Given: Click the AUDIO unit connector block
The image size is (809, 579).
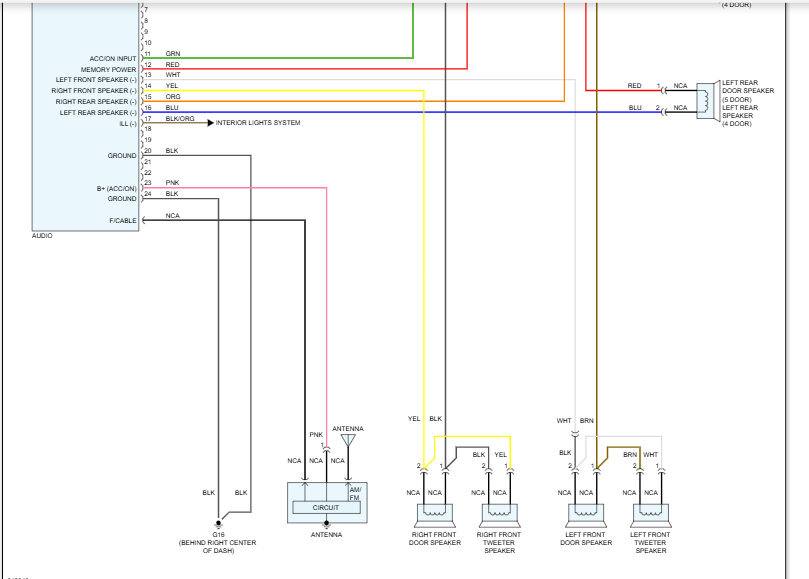Looking at the screenshot, I should tap(86, 117).
